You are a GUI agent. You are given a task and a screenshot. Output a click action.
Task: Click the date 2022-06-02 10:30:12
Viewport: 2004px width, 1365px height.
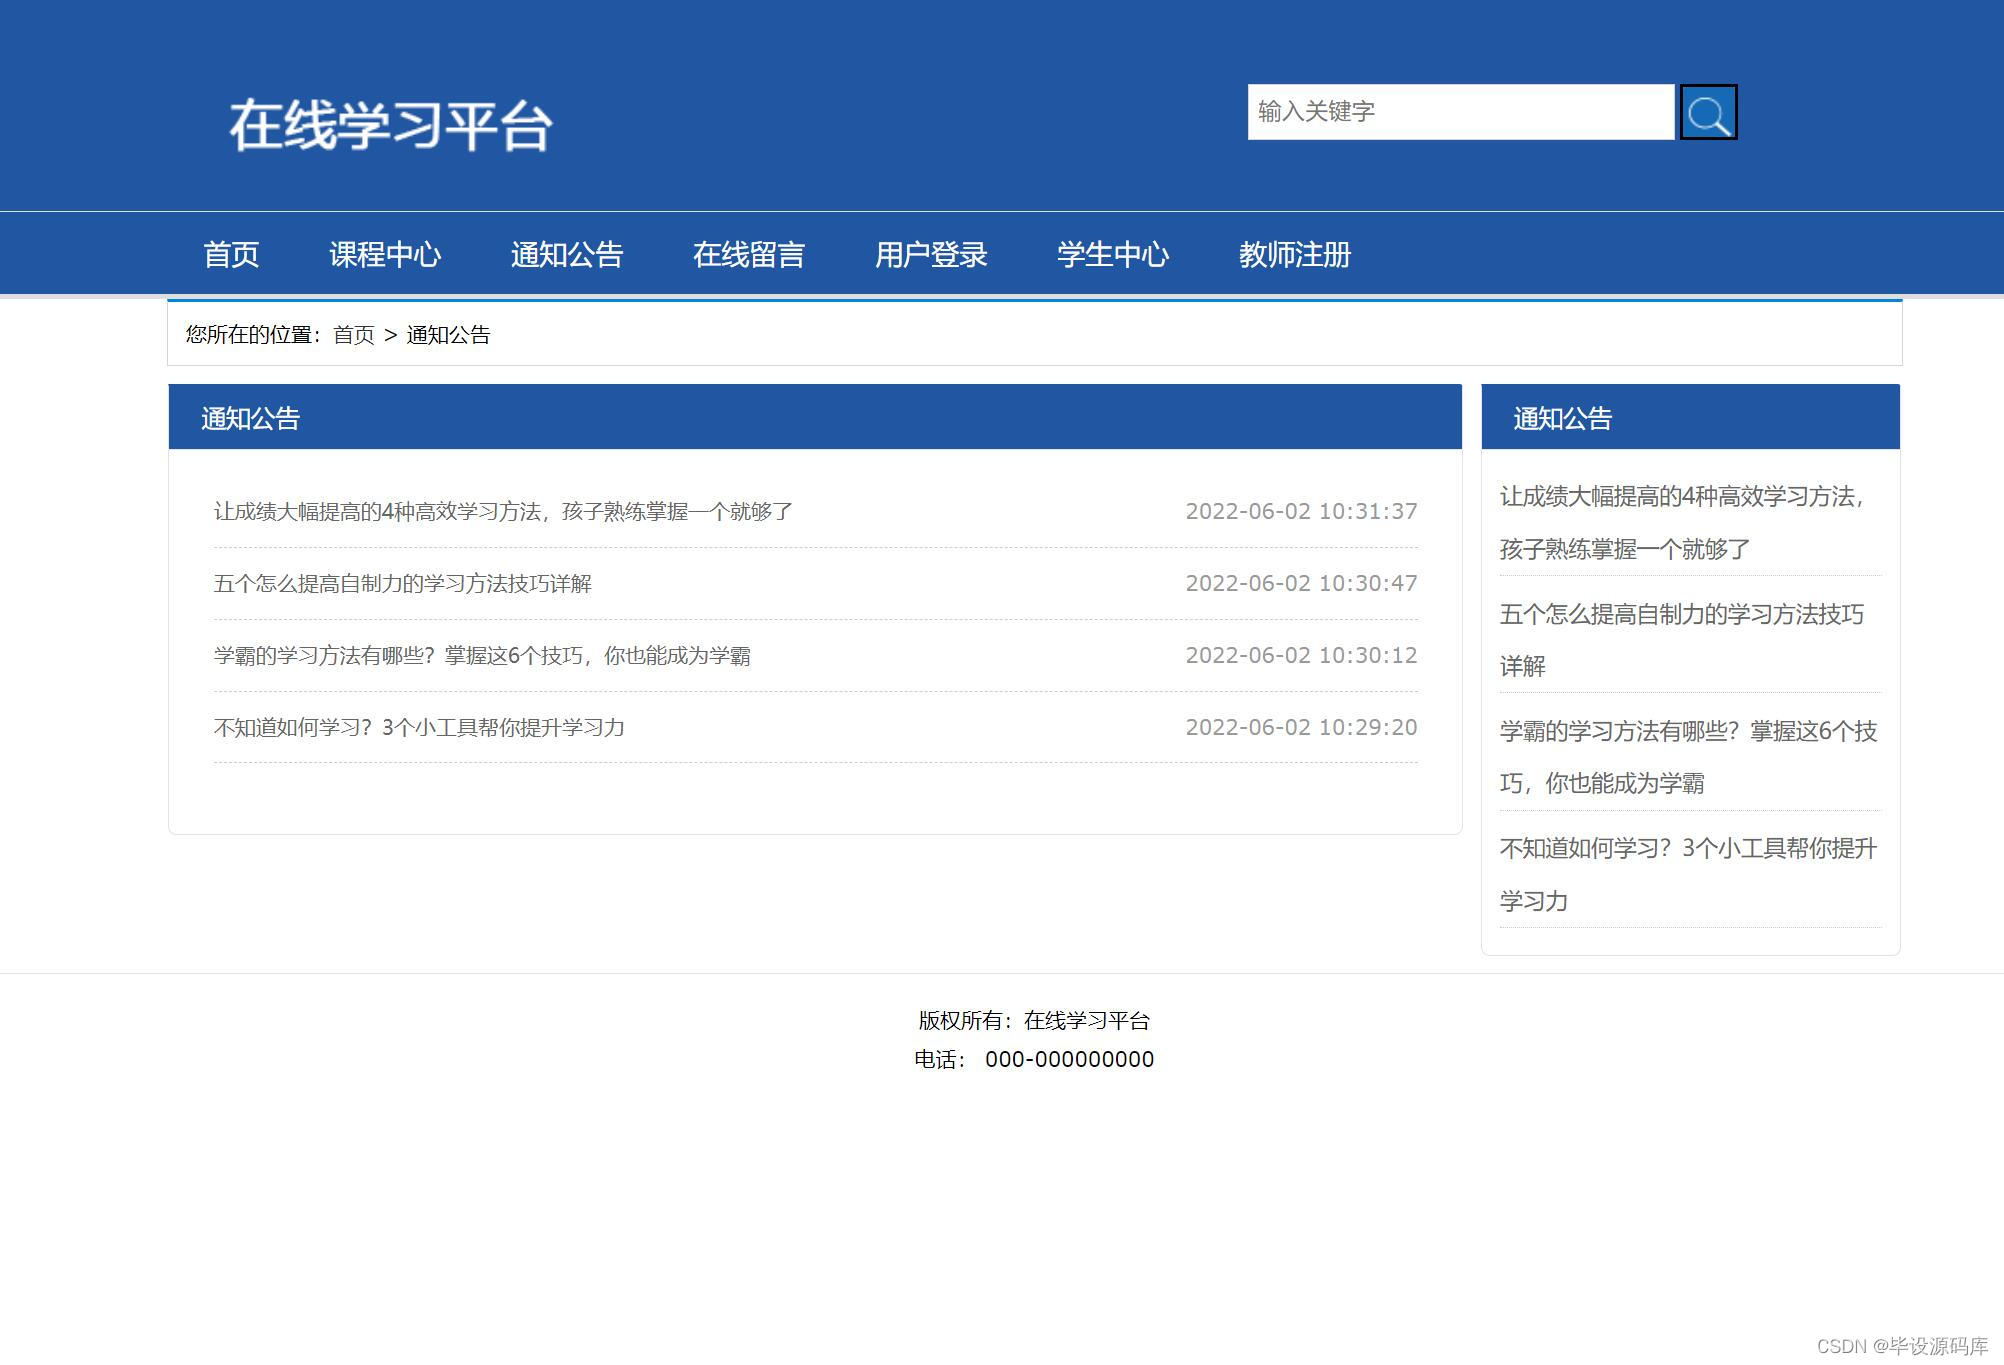pos(1301,656)
